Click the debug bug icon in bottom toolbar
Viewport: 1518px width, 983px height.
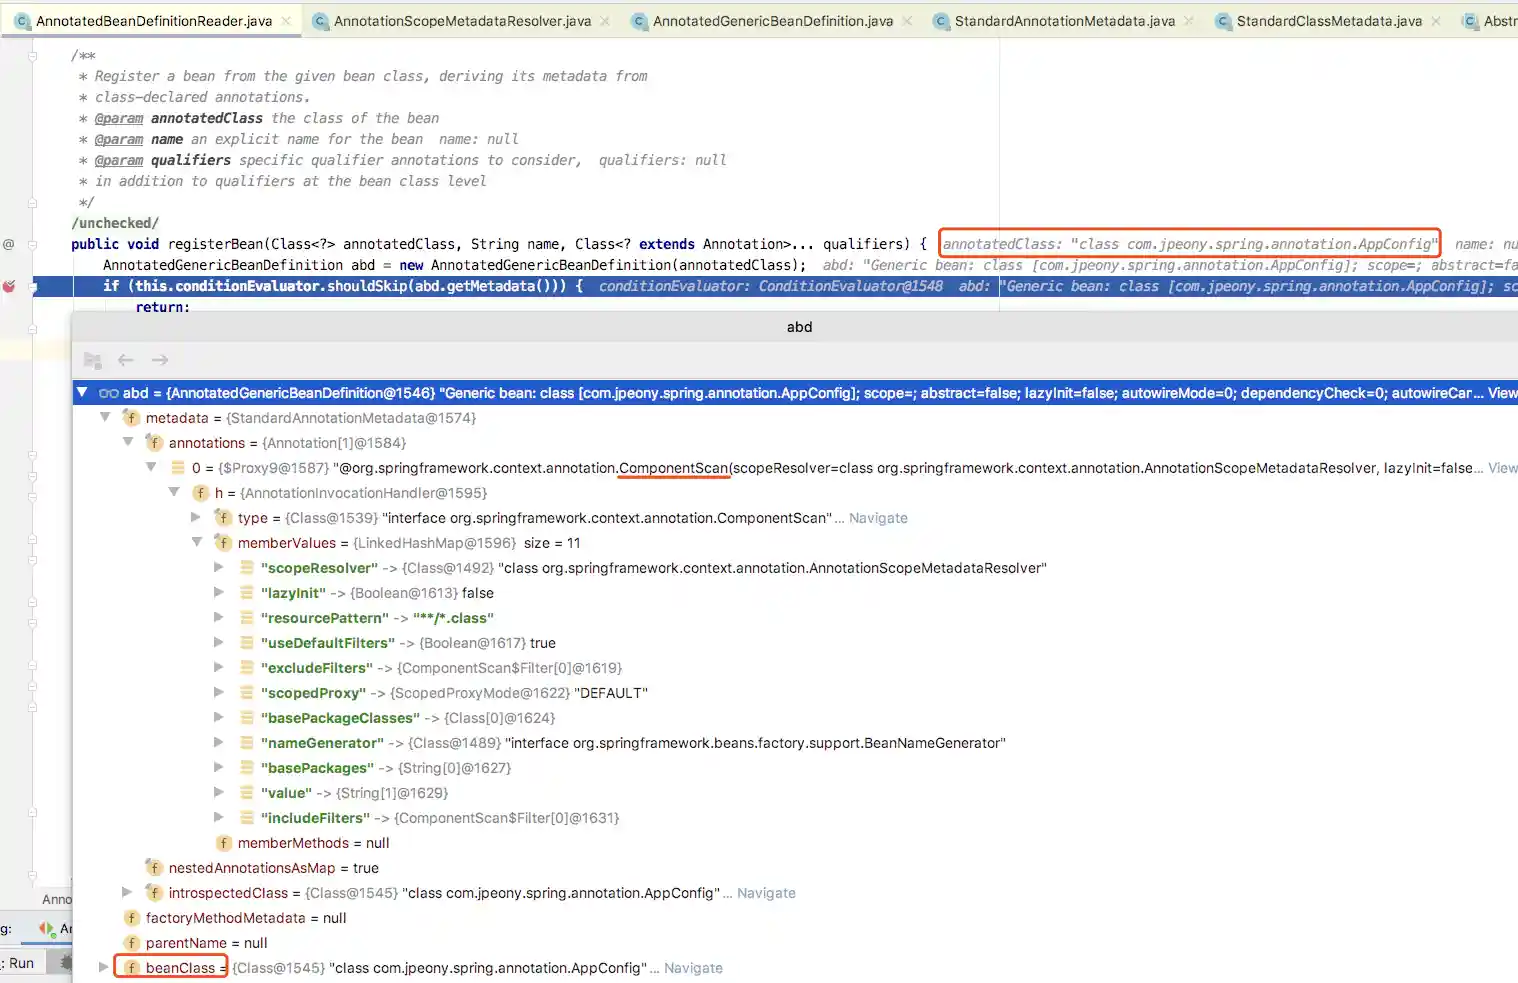(x=66, y=962)
